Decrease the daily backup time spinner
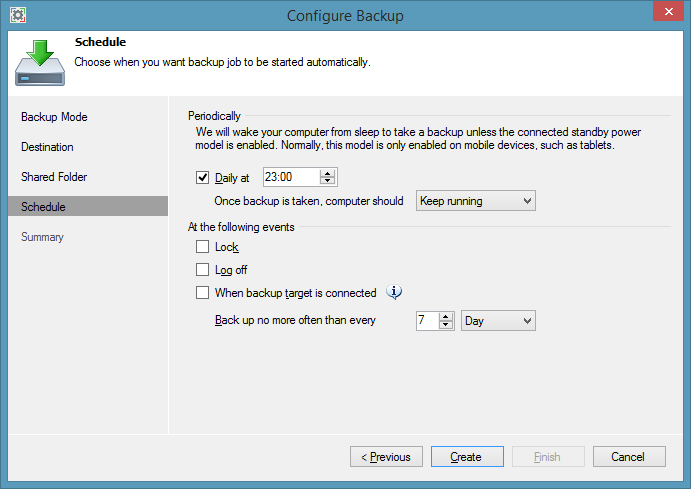Image resolution: width=691 pixels, height=489 pixels. [x=327, y=181]
